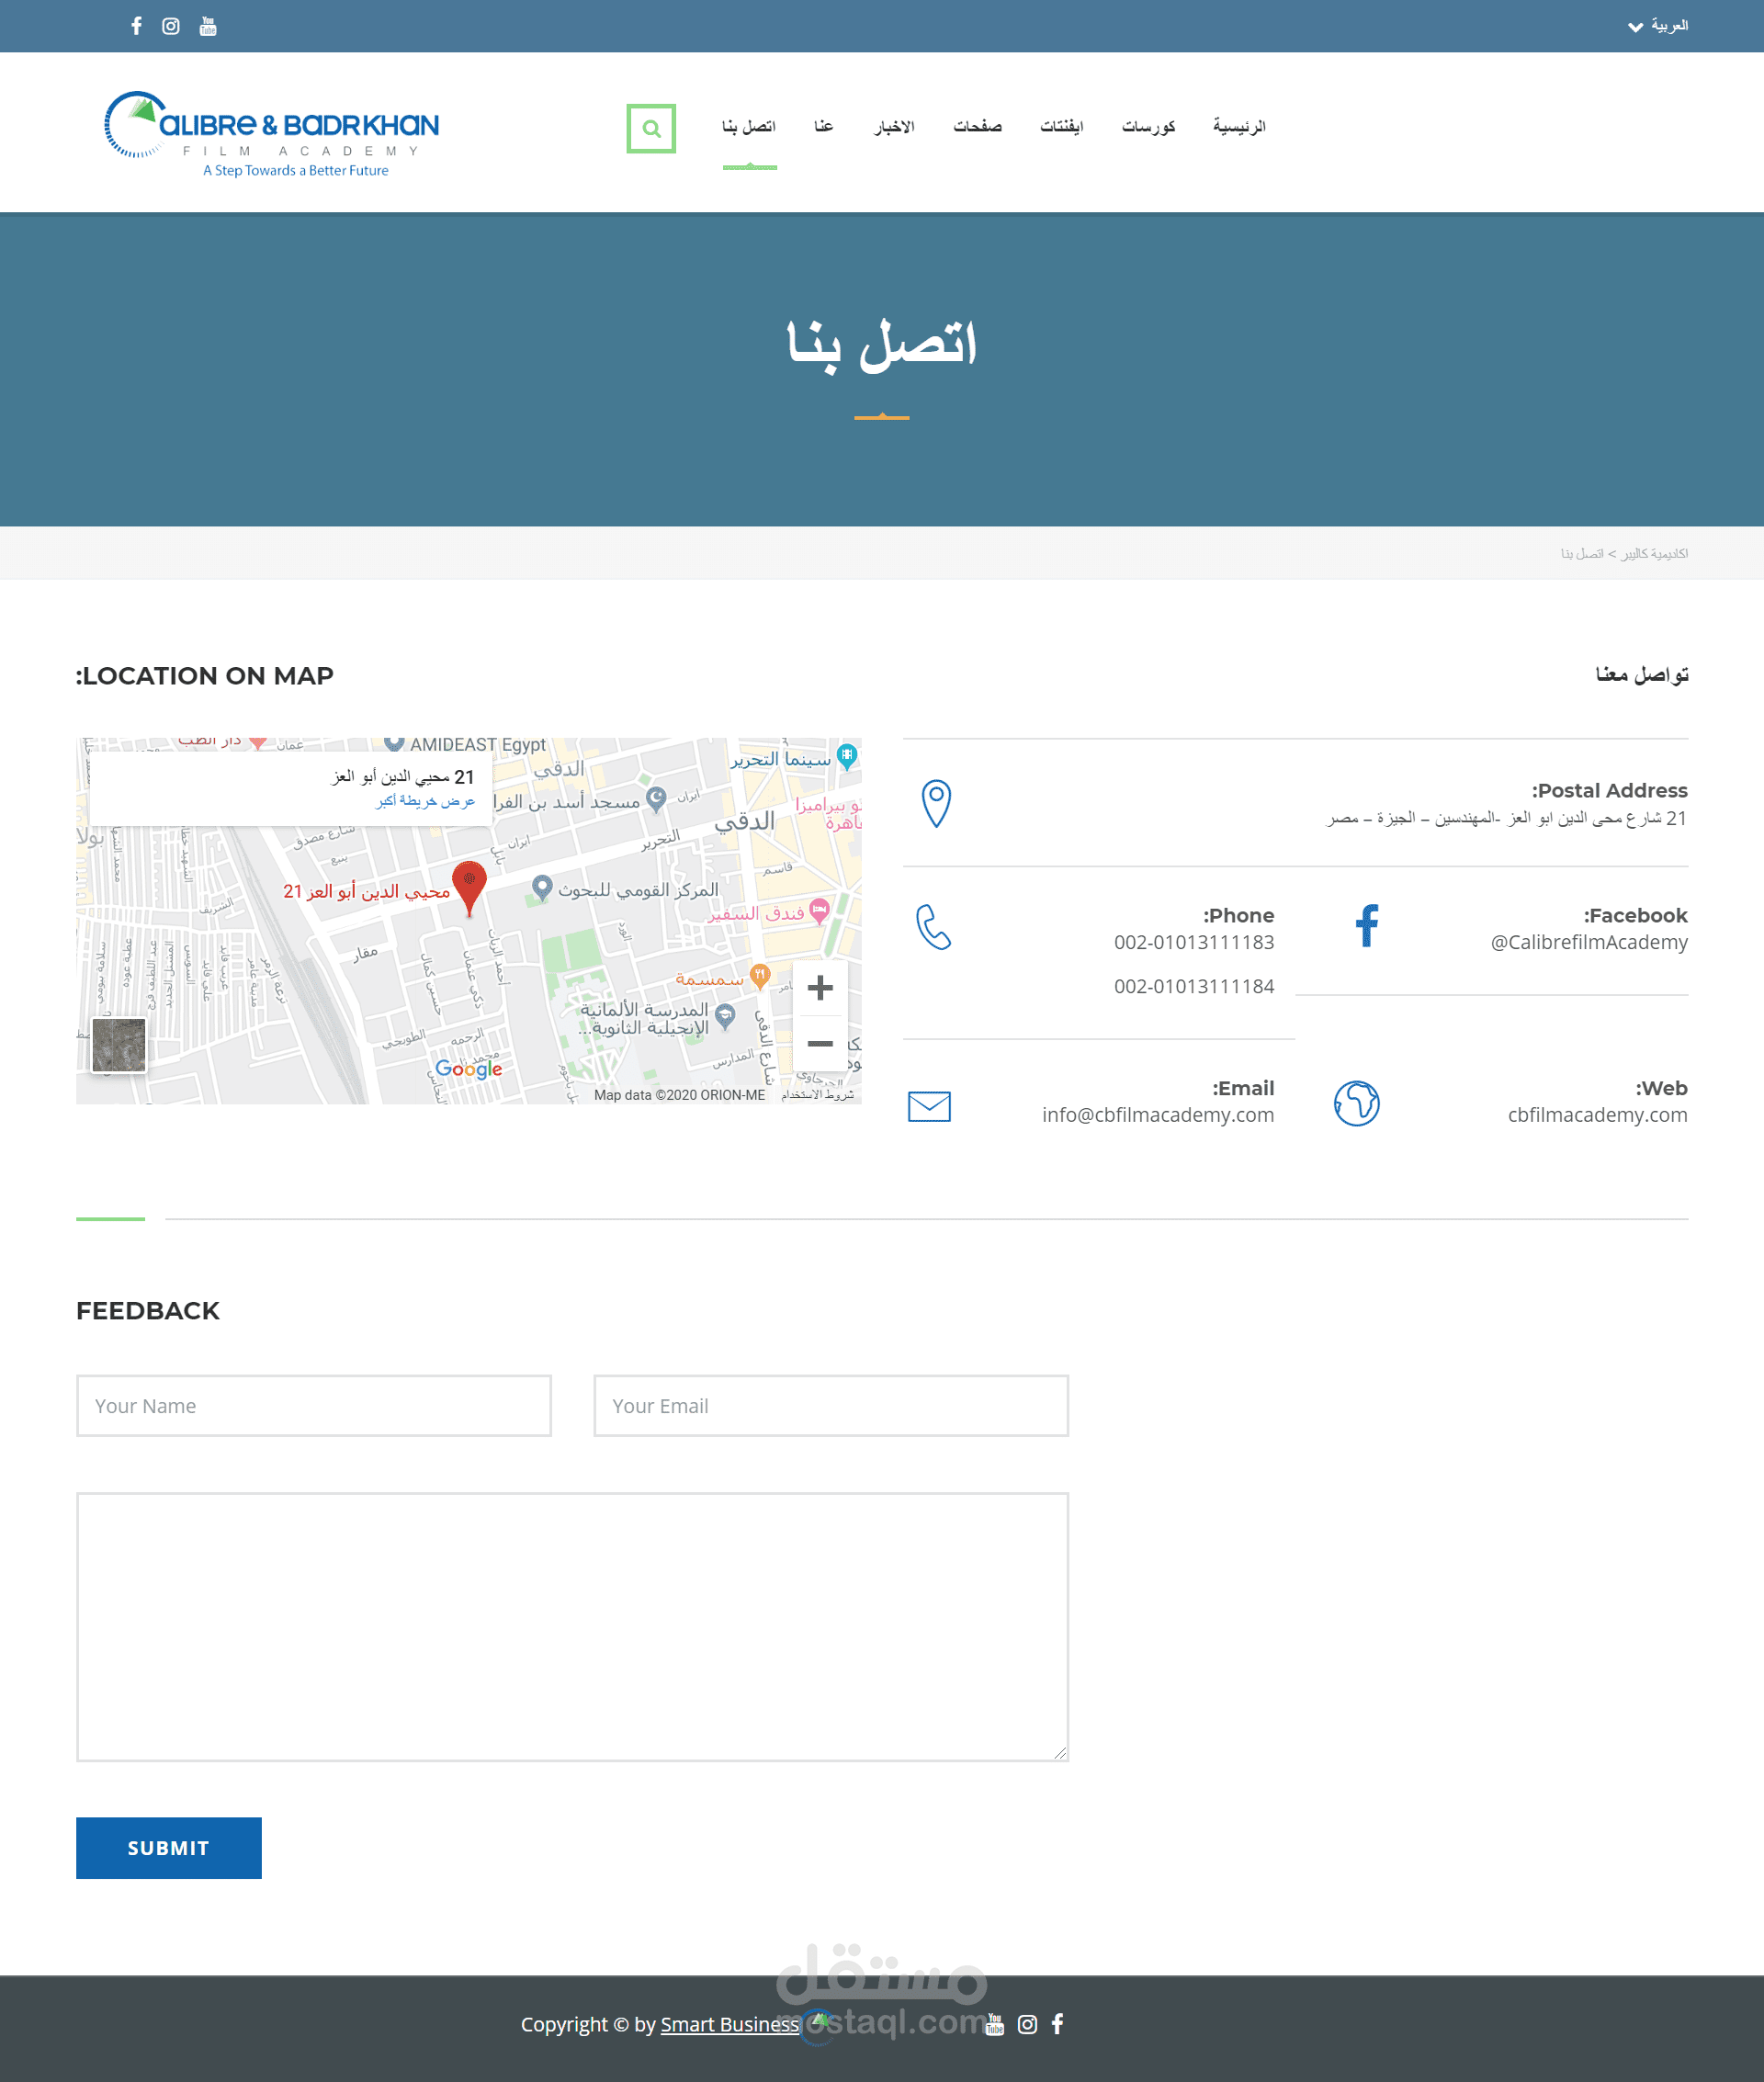Zoom out of the map with minus
The width and height of the screenshot is (1764, 2082).
(820, 1044)
